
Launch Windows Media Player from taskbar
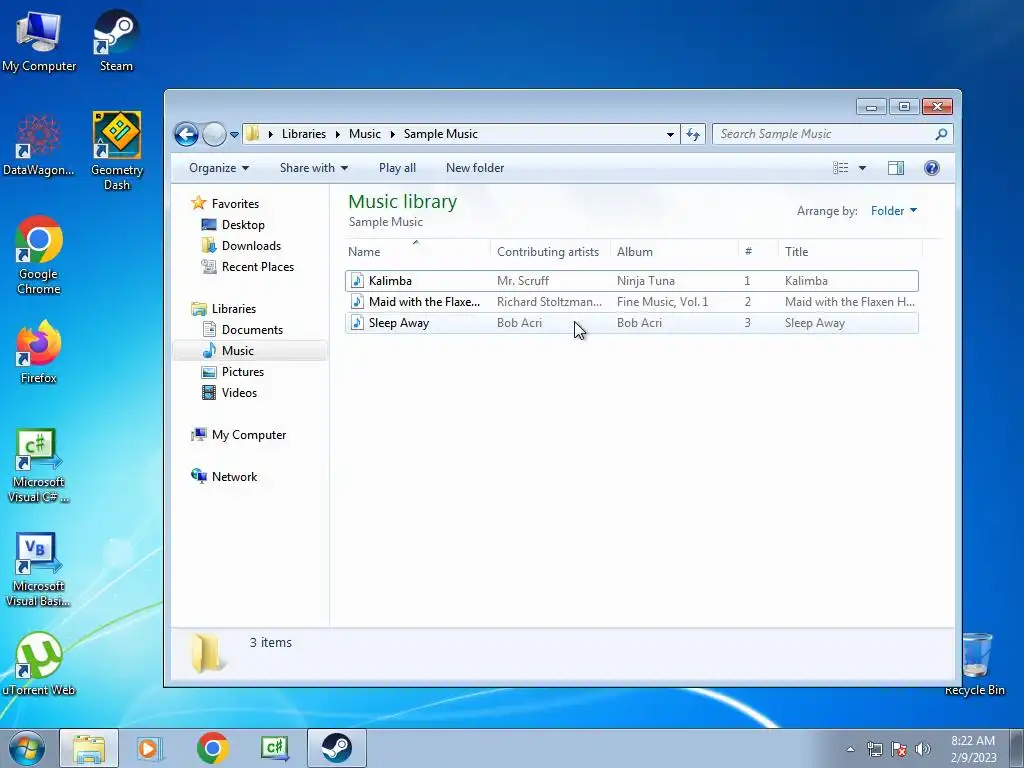(151, 748)
